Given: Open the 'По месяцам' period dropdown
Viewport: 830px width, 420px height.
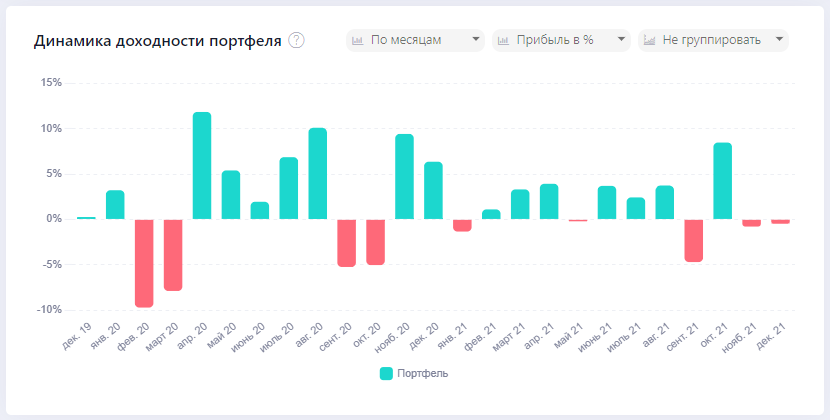Looking at the screenshot, I should [415, 40].
